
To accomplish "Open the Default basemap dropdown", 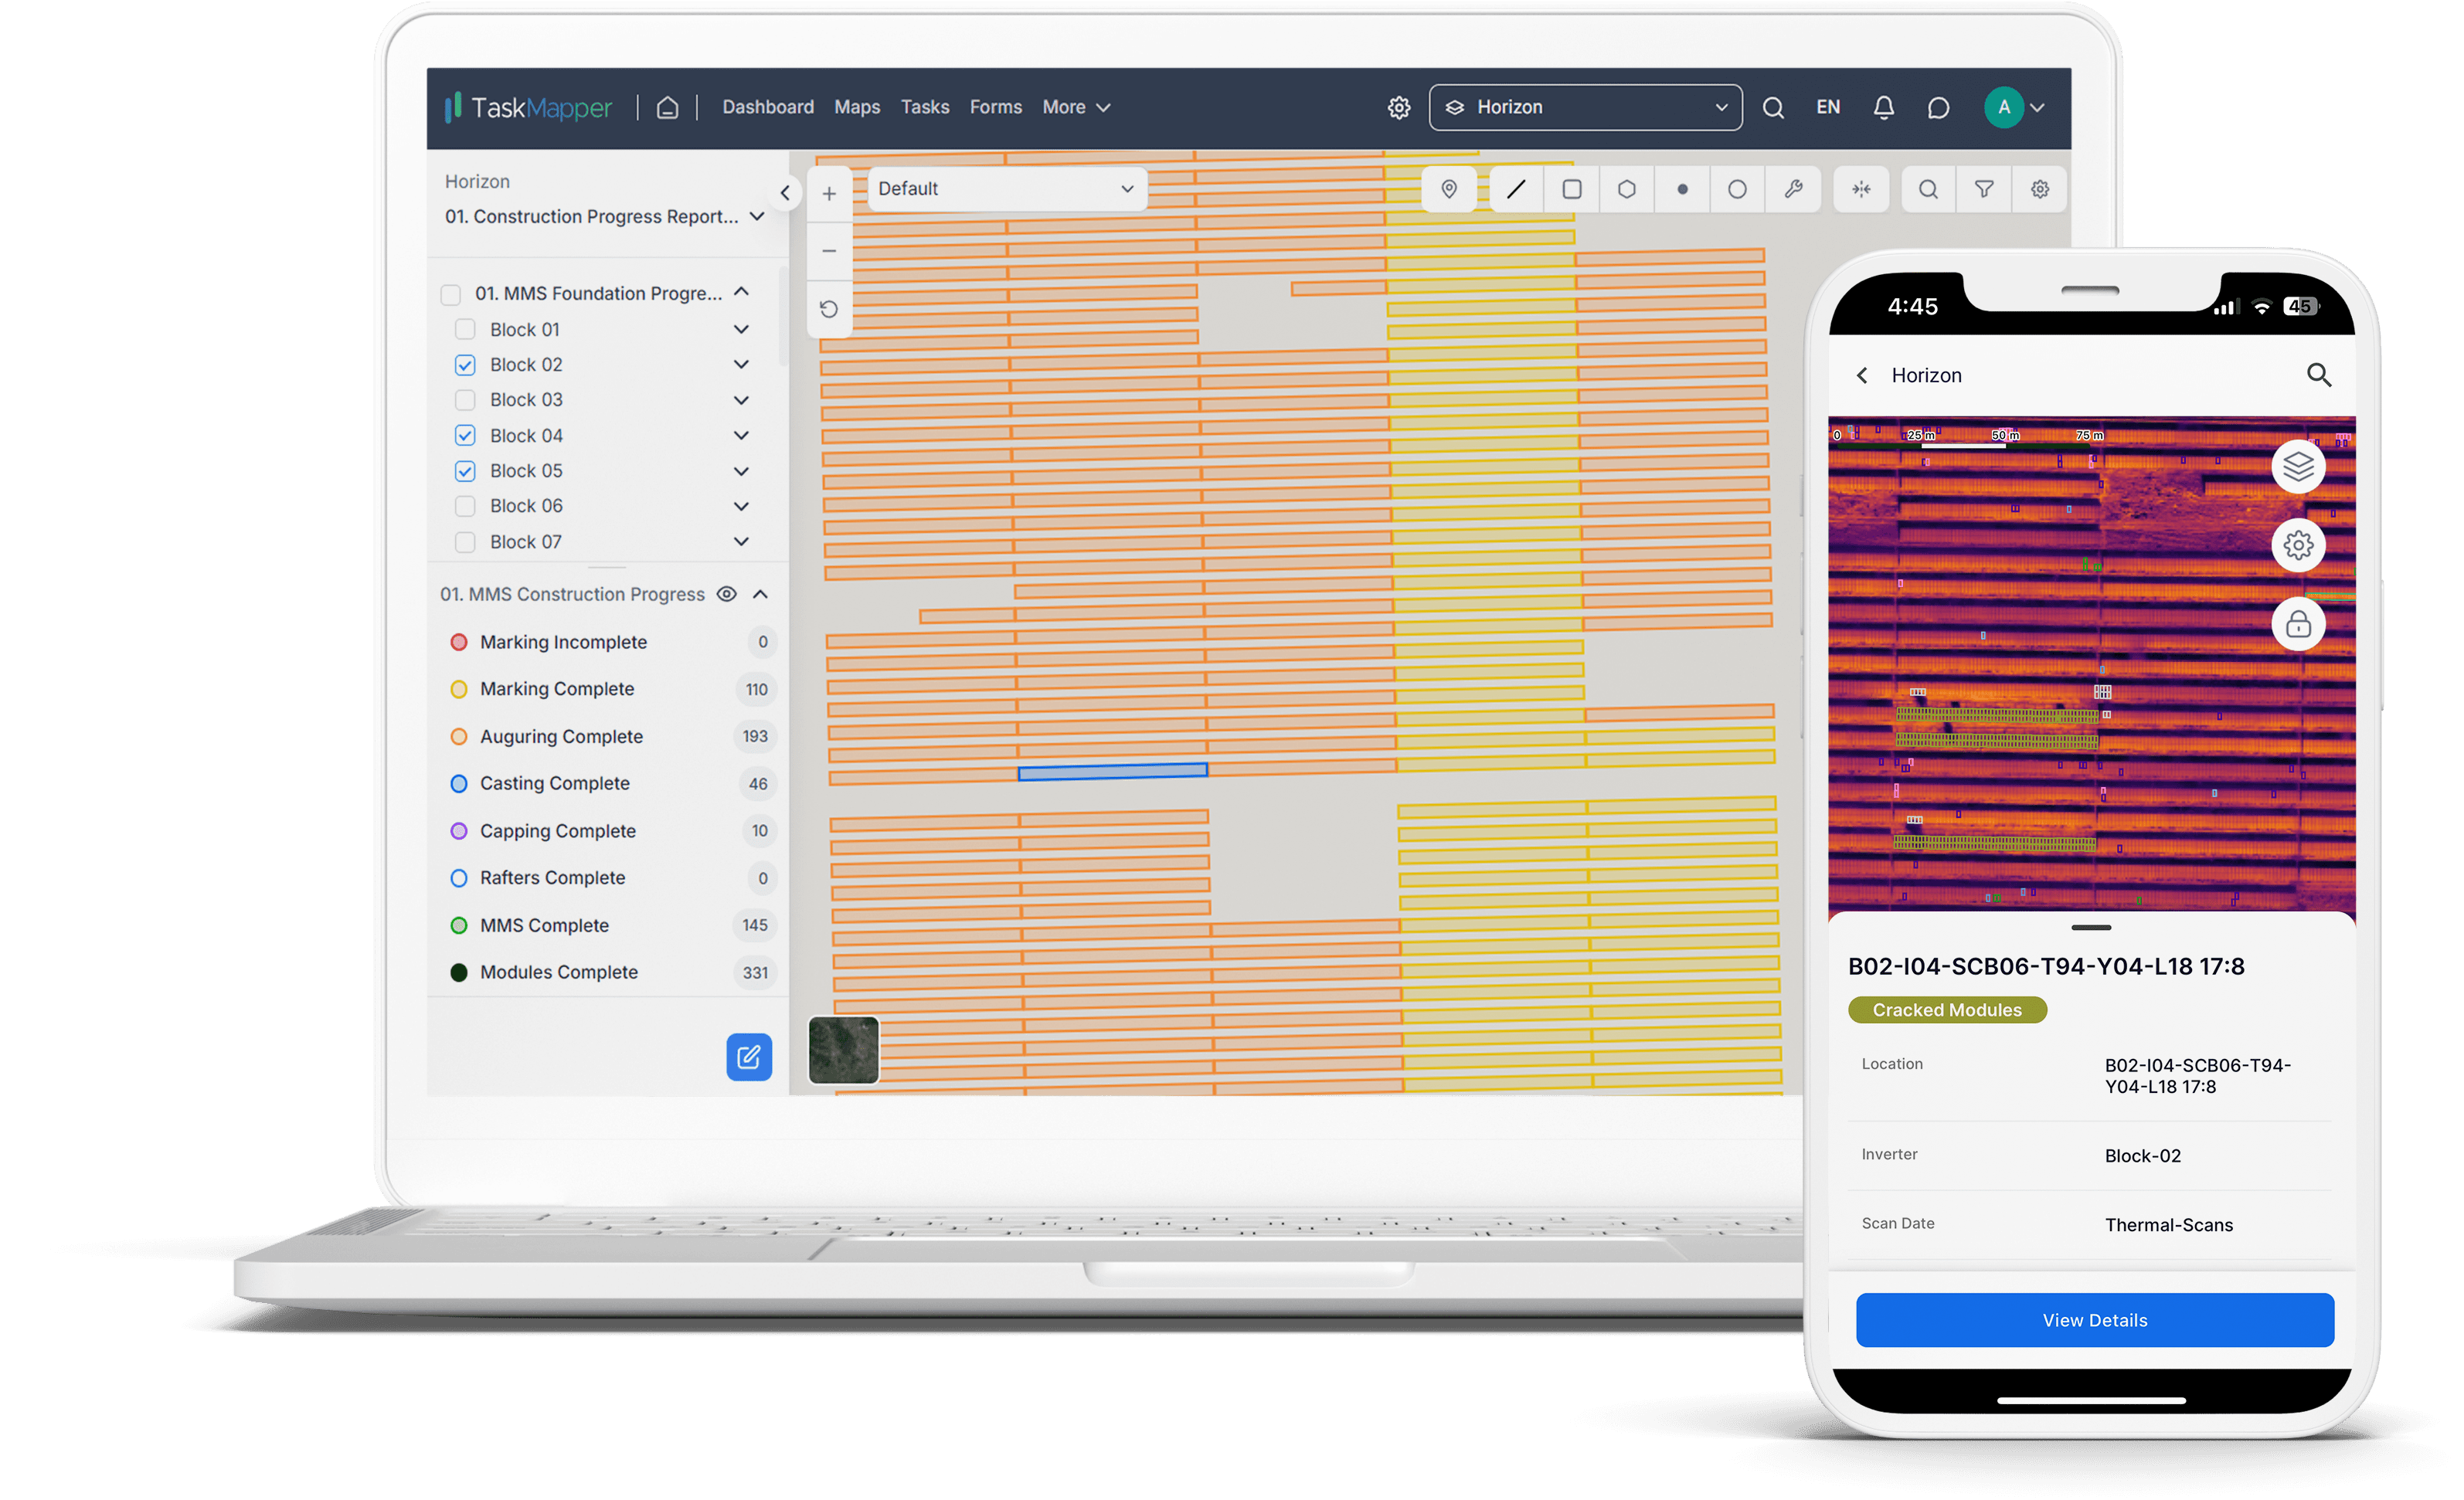I will pos(1006,189).
